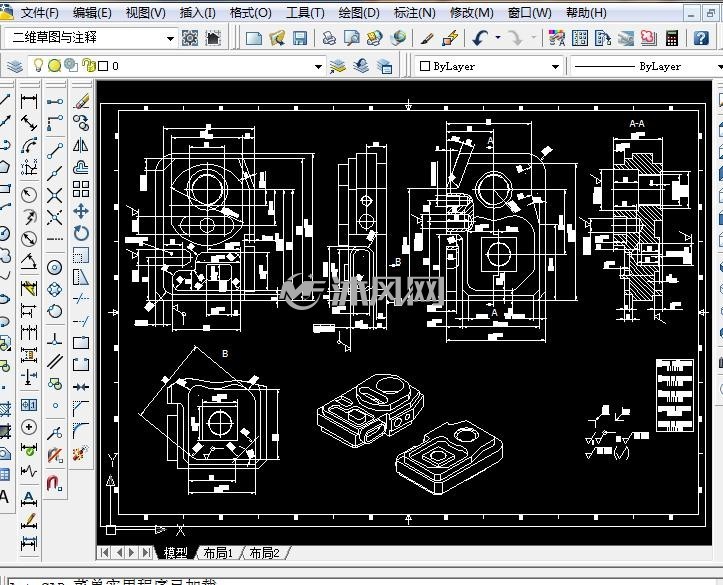
Task: Switch to the 布局2 tab
Action: [x=265, y=553]
